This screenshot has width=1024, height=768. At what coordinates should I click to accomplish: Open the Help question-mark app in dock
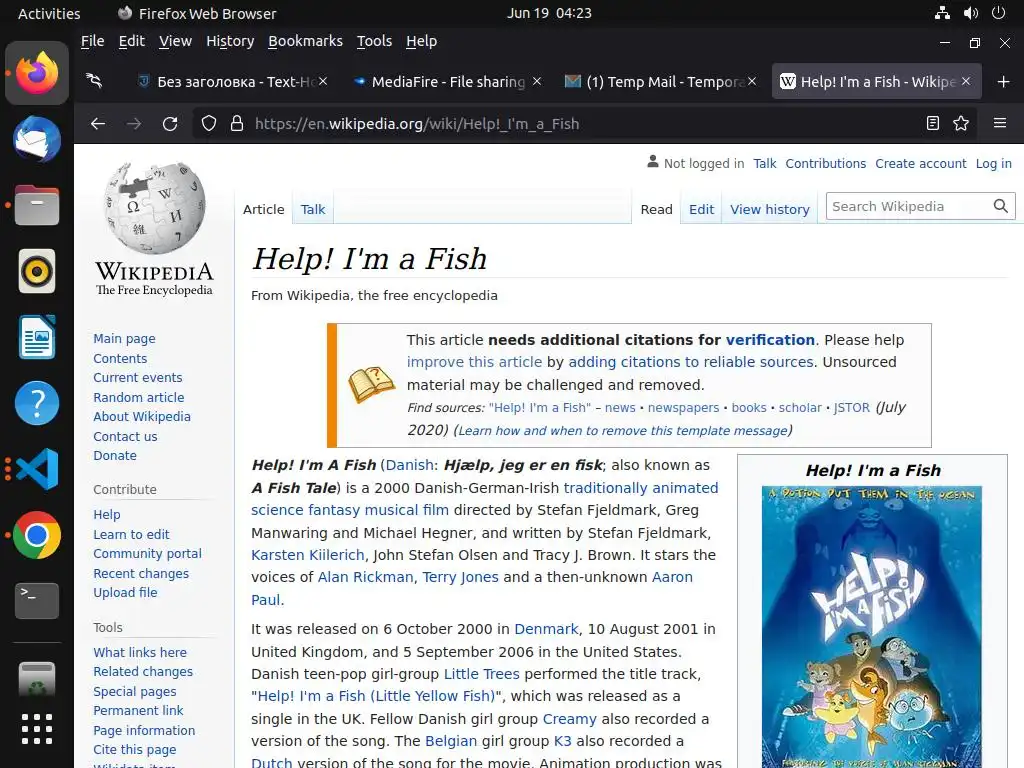point(37,403)
